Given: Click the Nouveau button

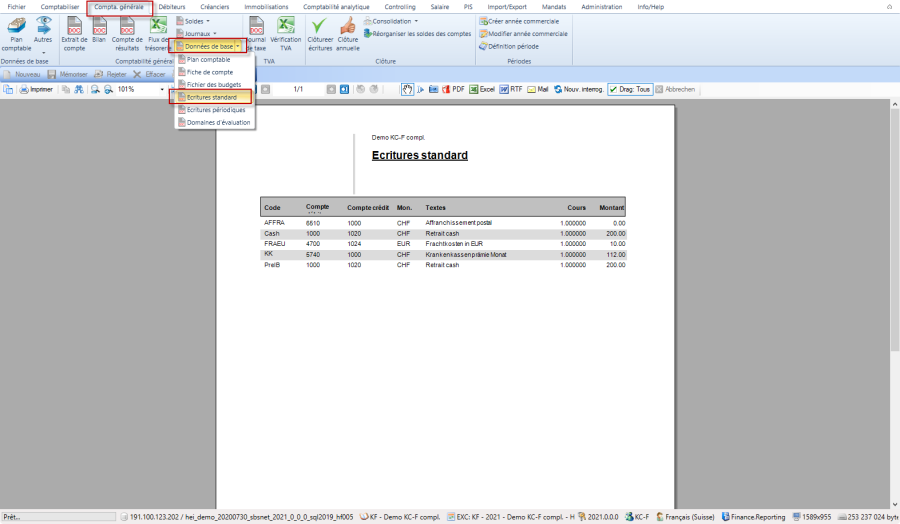Looking at the screenshot, I should (22, 75).
